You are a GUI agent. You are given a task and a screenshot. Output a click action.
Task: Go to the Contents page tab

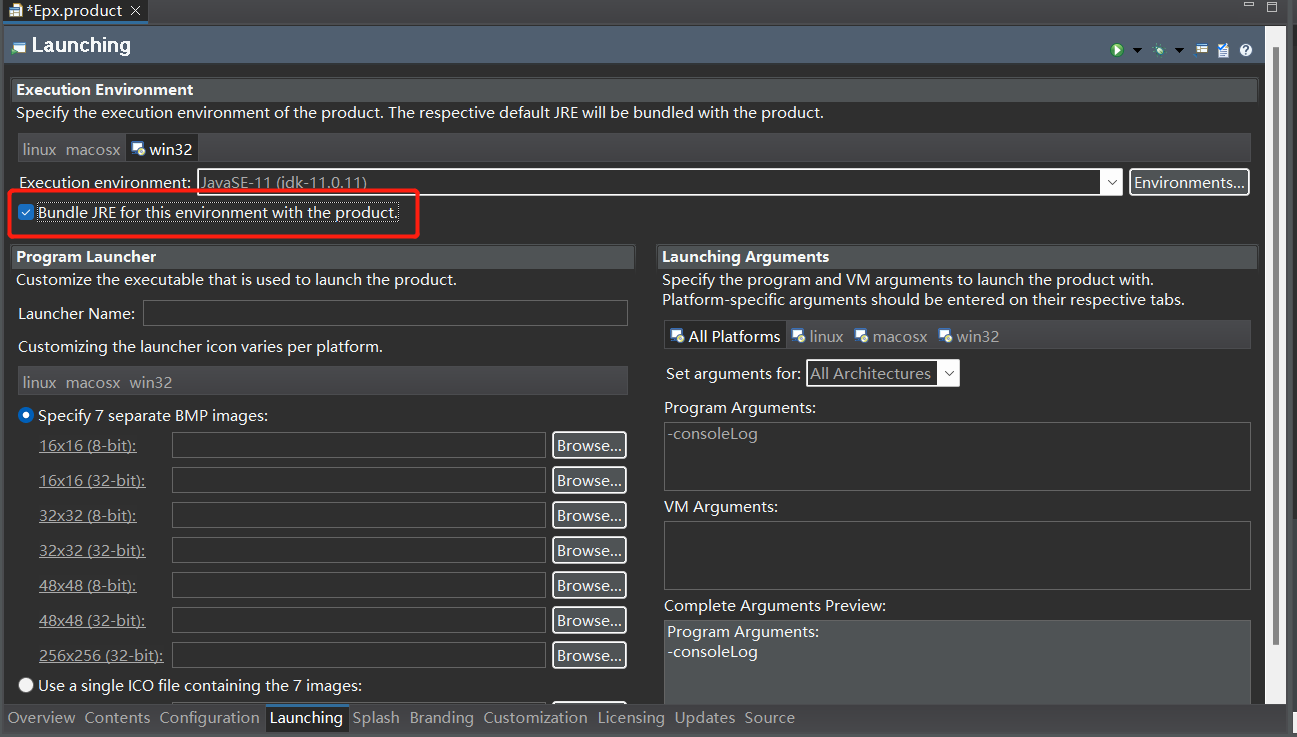pyautogui.click(x=117, y=718)
